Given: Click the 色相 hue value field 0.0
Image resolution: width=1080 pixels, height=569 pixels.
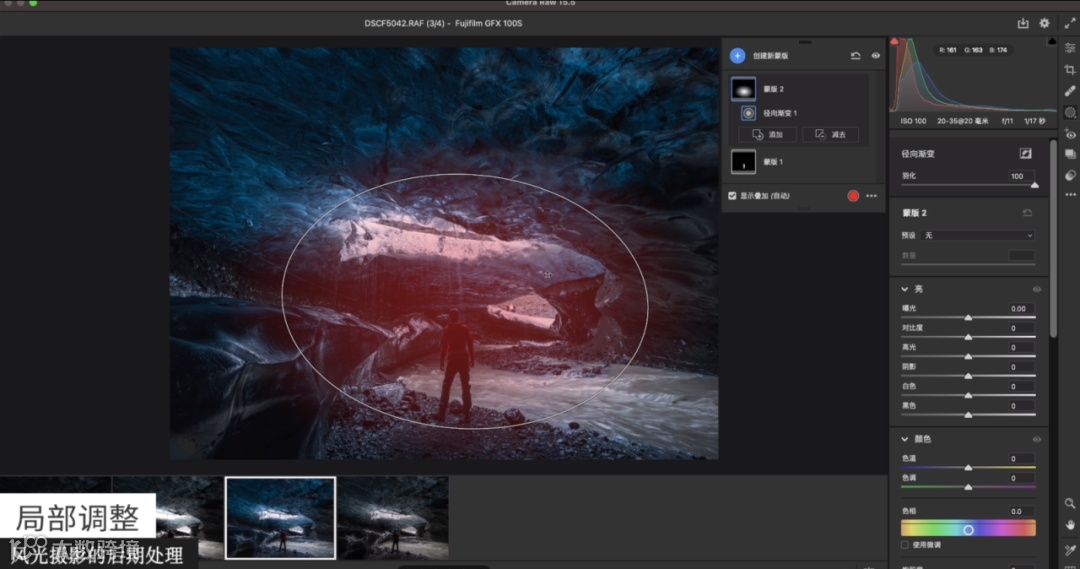Looking at the screenshot, I should pyautogui.click(x=1021, y=511).
